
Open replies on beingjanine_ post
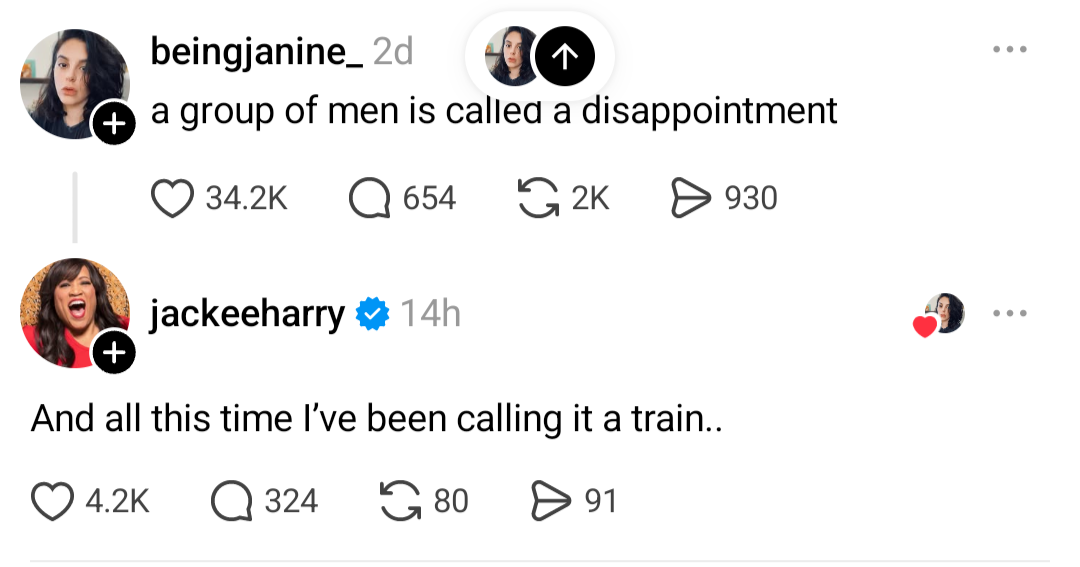point(369,198)
